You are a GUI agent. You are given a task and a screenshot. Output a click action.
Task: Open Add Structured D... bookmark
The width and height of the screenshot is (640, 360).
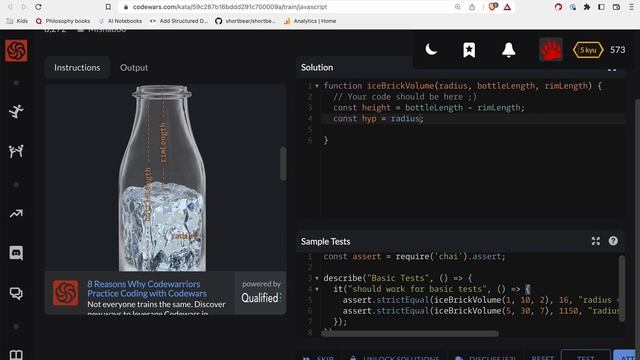pyautogui.click(x=179, y=21)
